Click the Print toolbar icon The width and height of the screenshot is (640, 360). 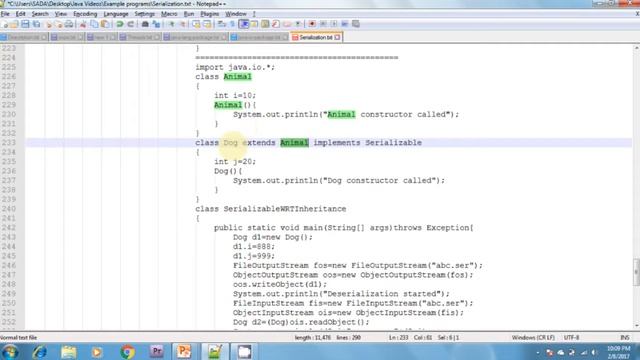[69, 24]
